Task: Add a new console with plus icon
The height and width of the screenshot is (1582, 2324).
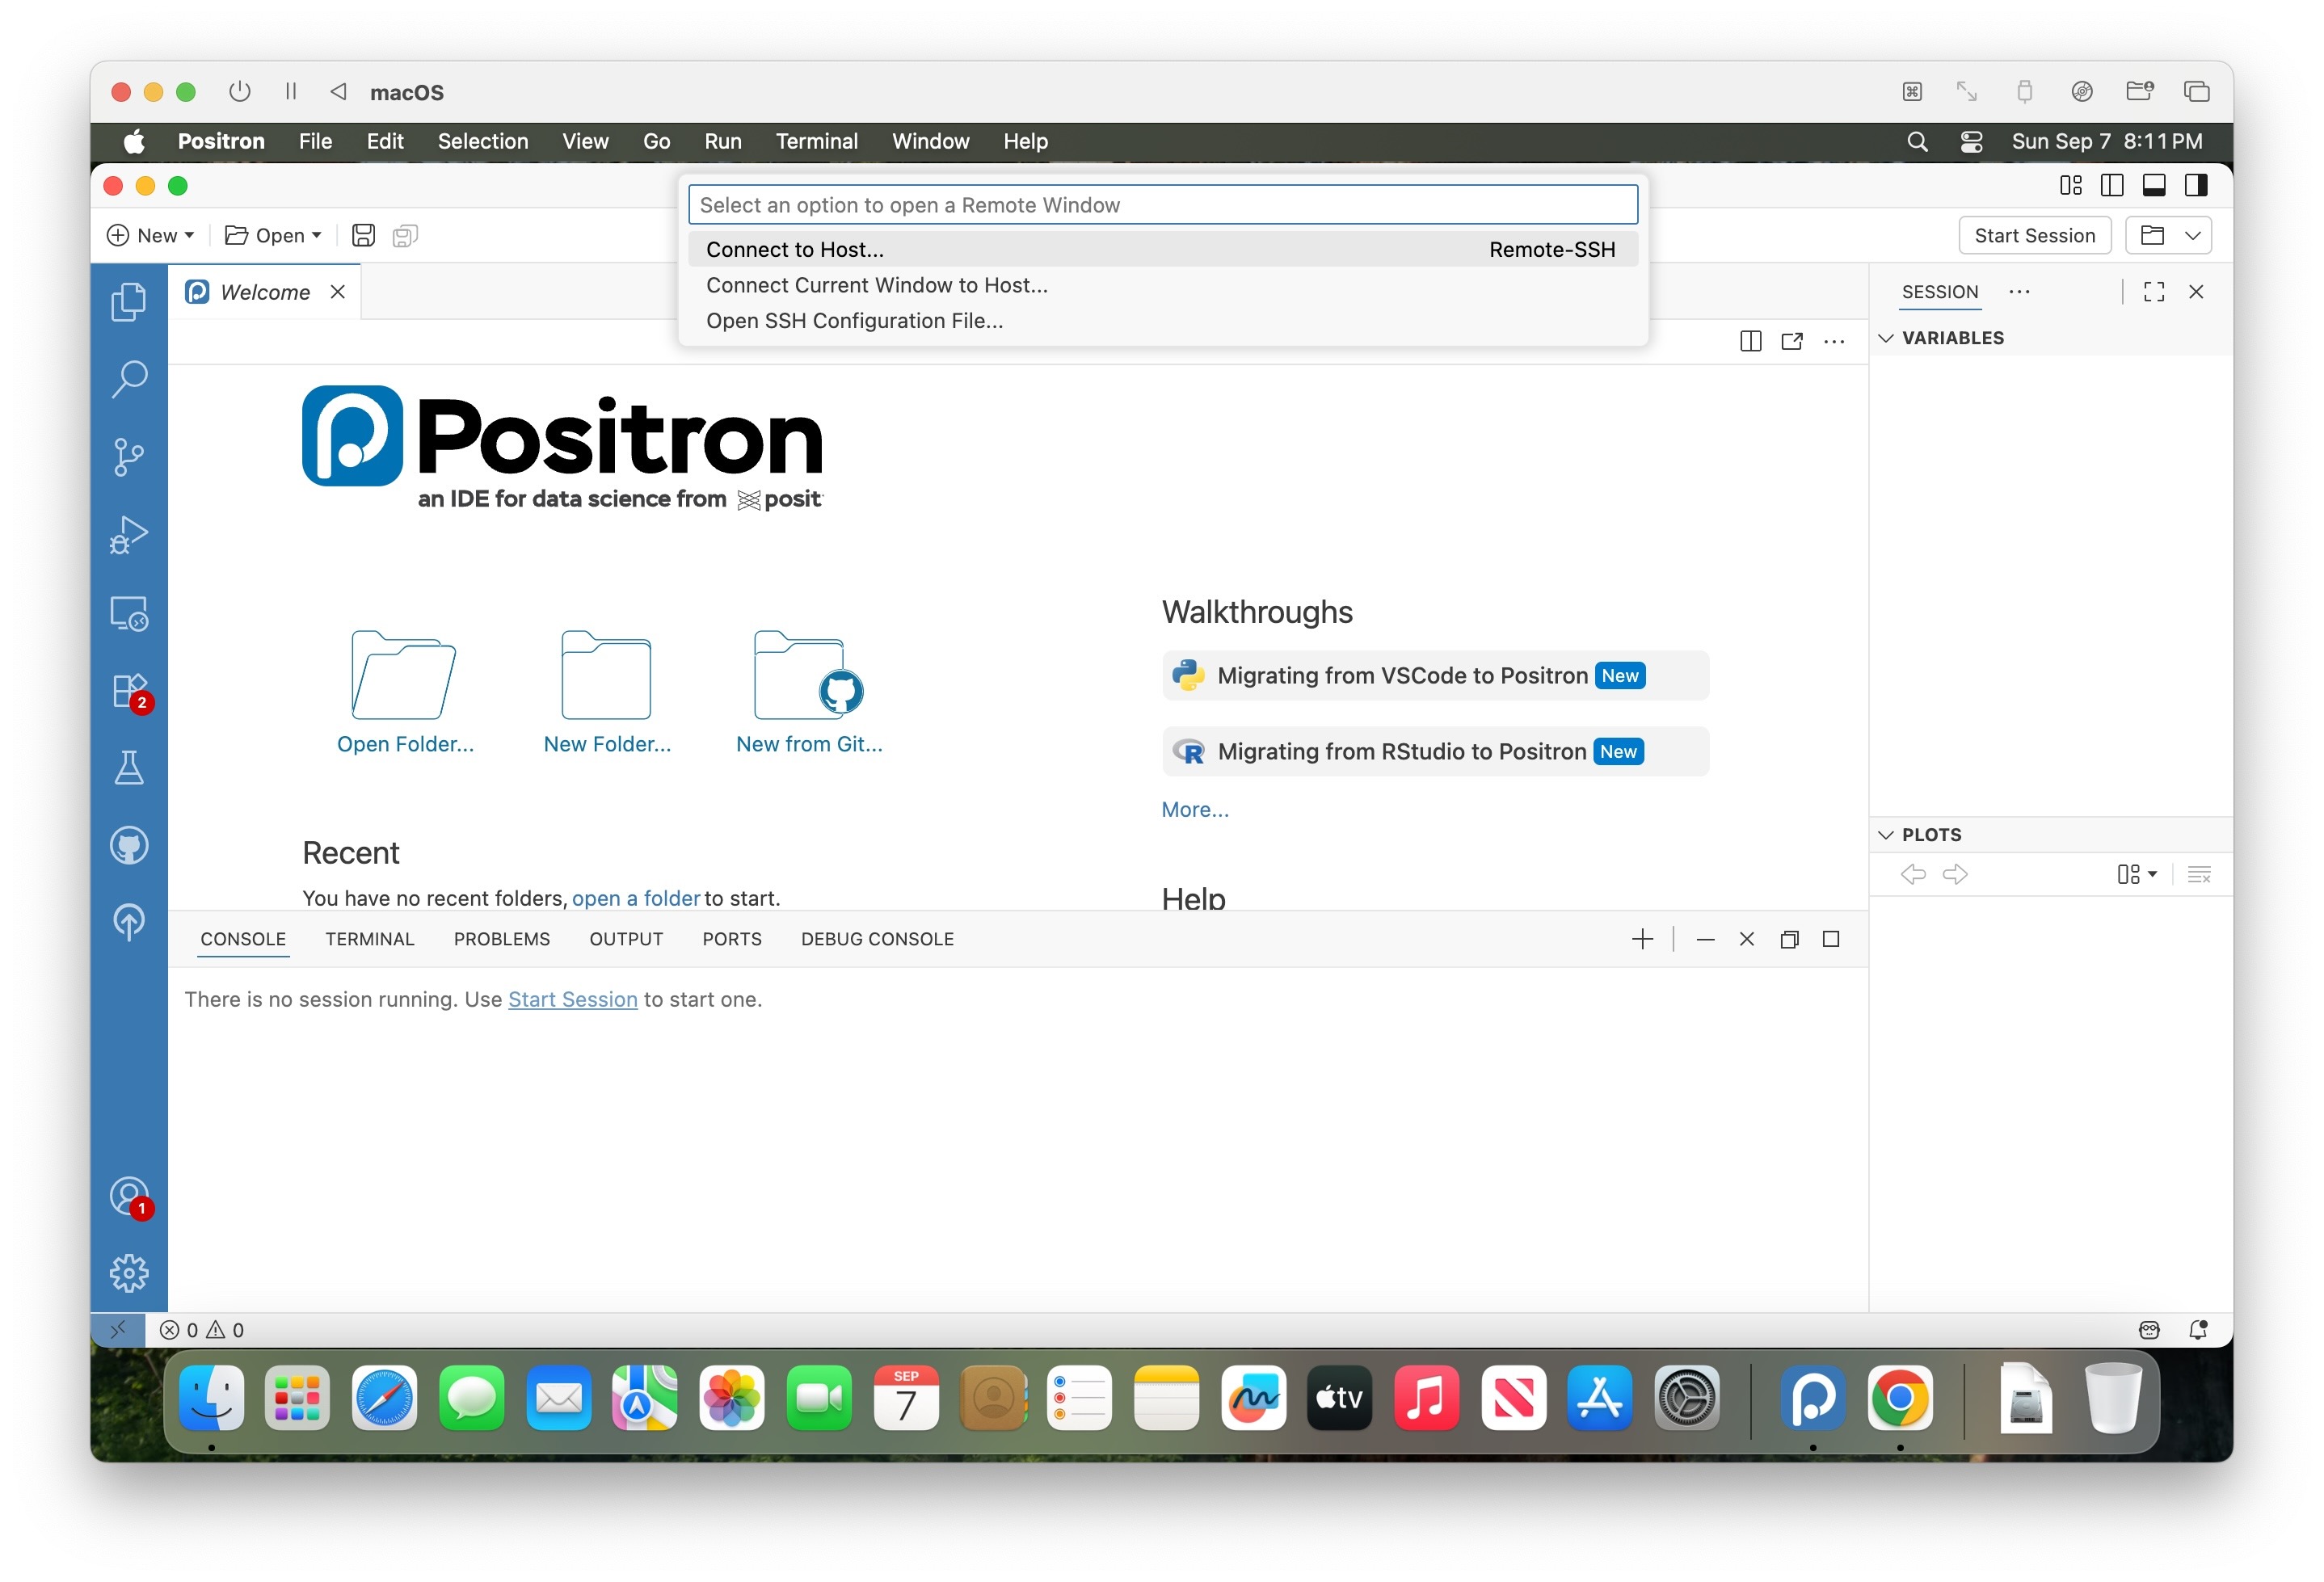Action: click(x=1642, y=939)
